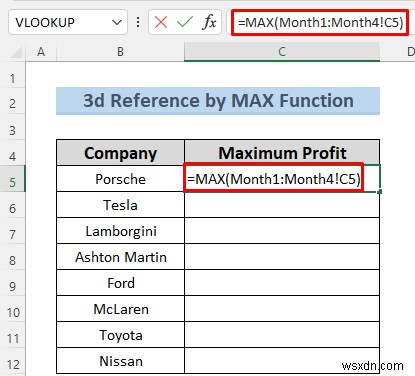Click the '3d Reference by MAX Function' title
Viewport: 415px width, 376px height.
[218, 101]
